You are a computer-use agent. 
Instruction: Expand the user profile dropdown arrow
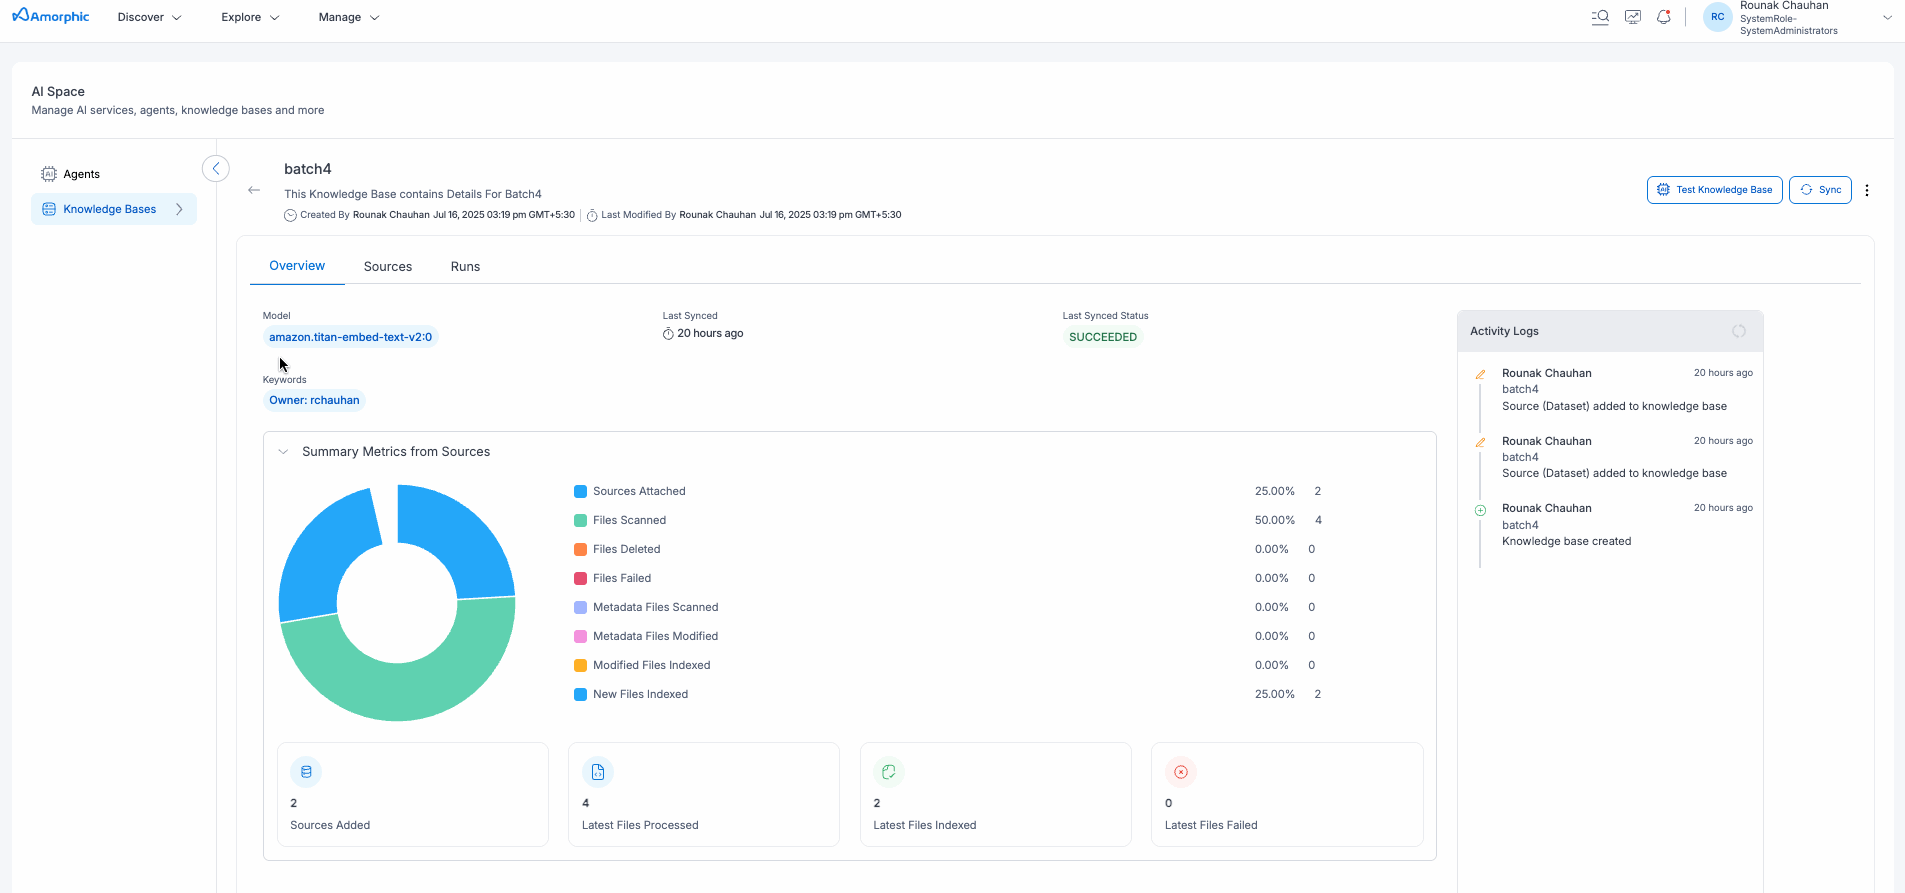[1887, 17]
